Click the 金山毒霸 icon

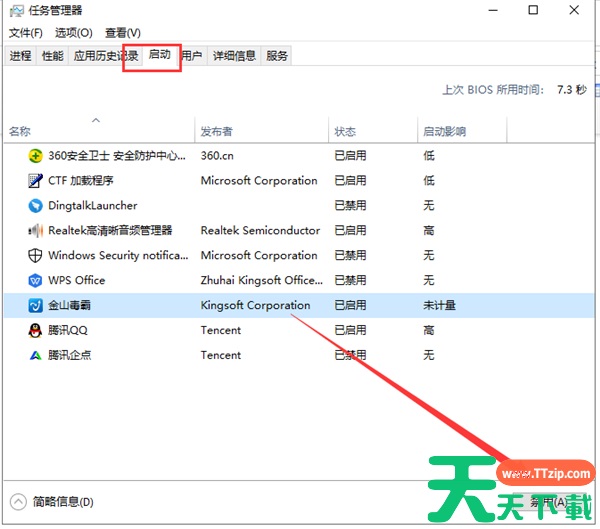(x=36, y=306)
